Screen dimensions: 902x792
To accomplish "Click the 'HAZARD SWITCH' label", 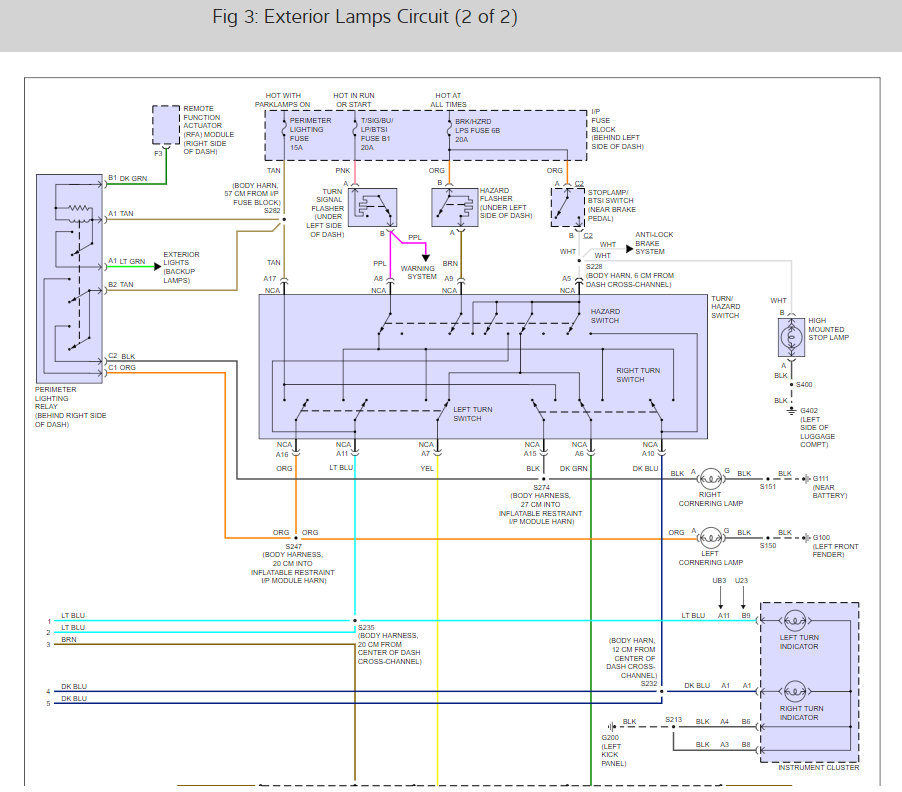I will point(605,316).
